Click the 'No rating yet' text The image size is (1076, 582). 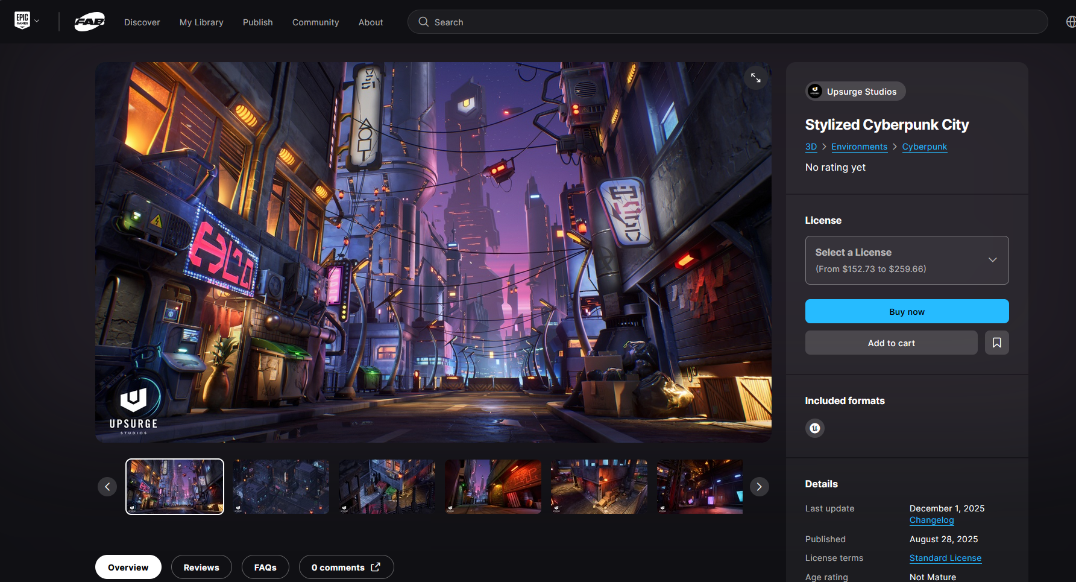835,167
